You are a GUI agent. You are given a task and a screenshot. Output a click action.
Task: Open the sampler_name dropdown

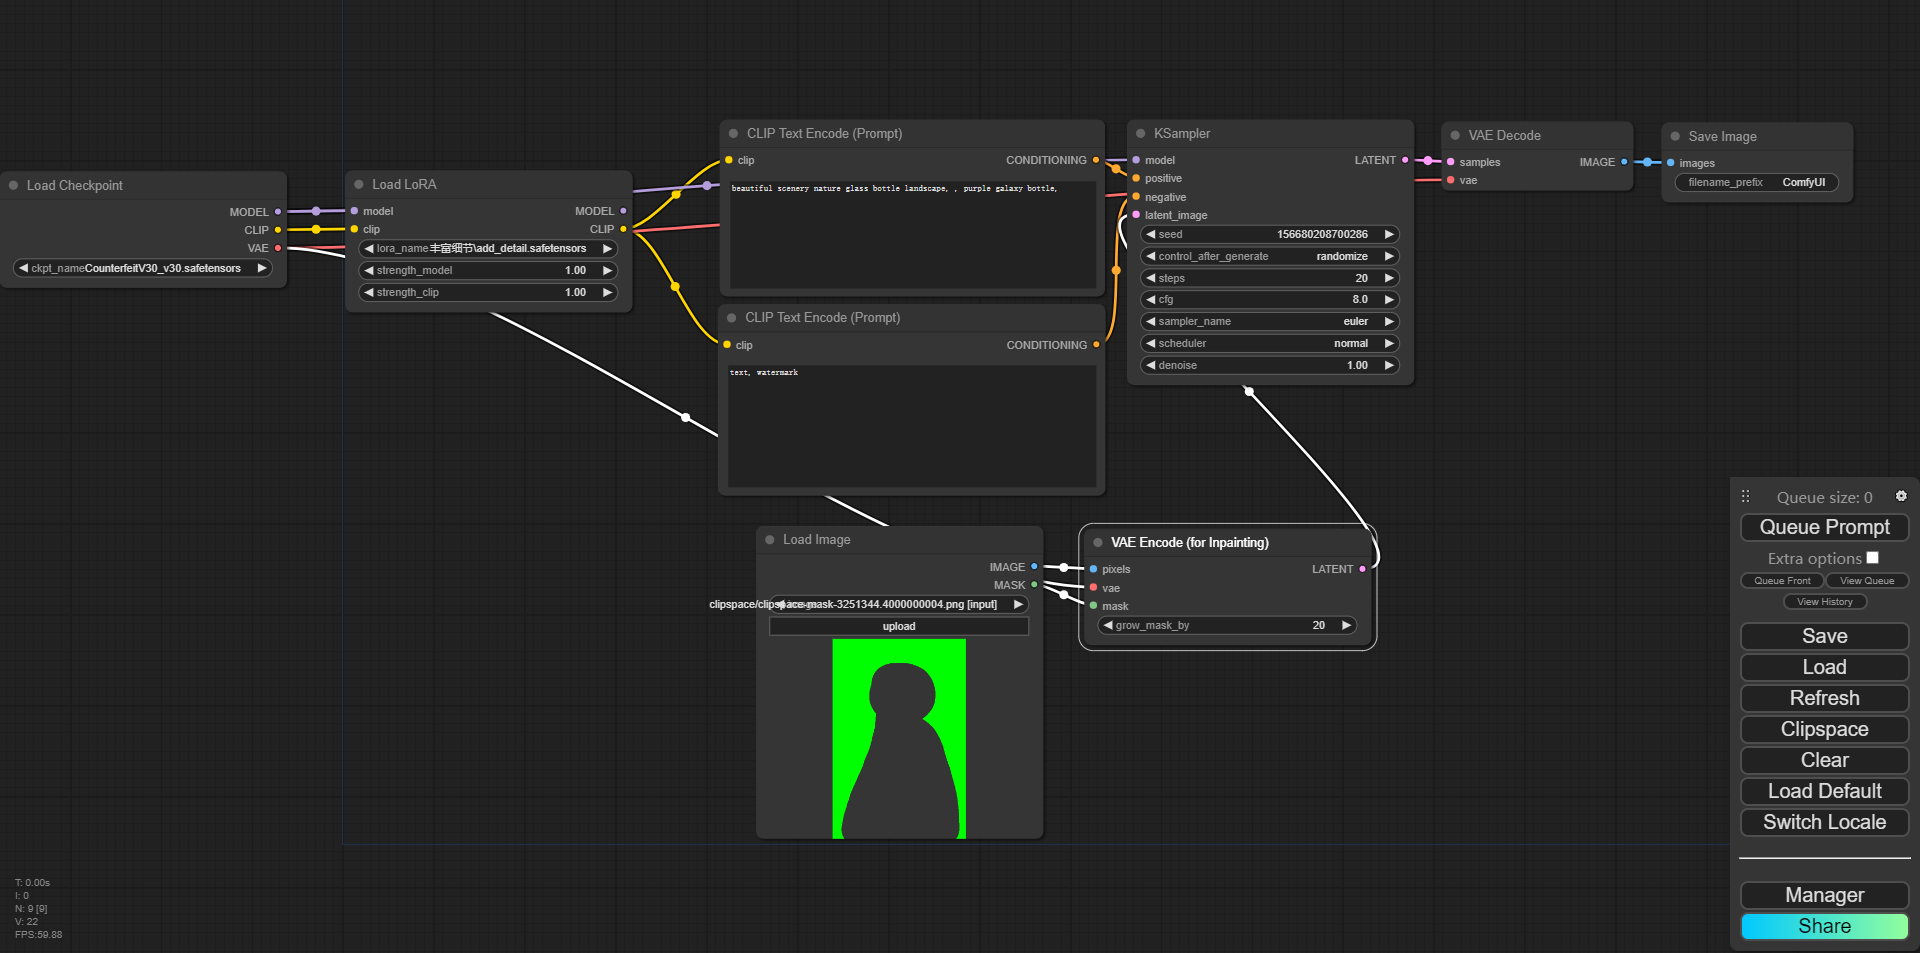pos(1270,321)
